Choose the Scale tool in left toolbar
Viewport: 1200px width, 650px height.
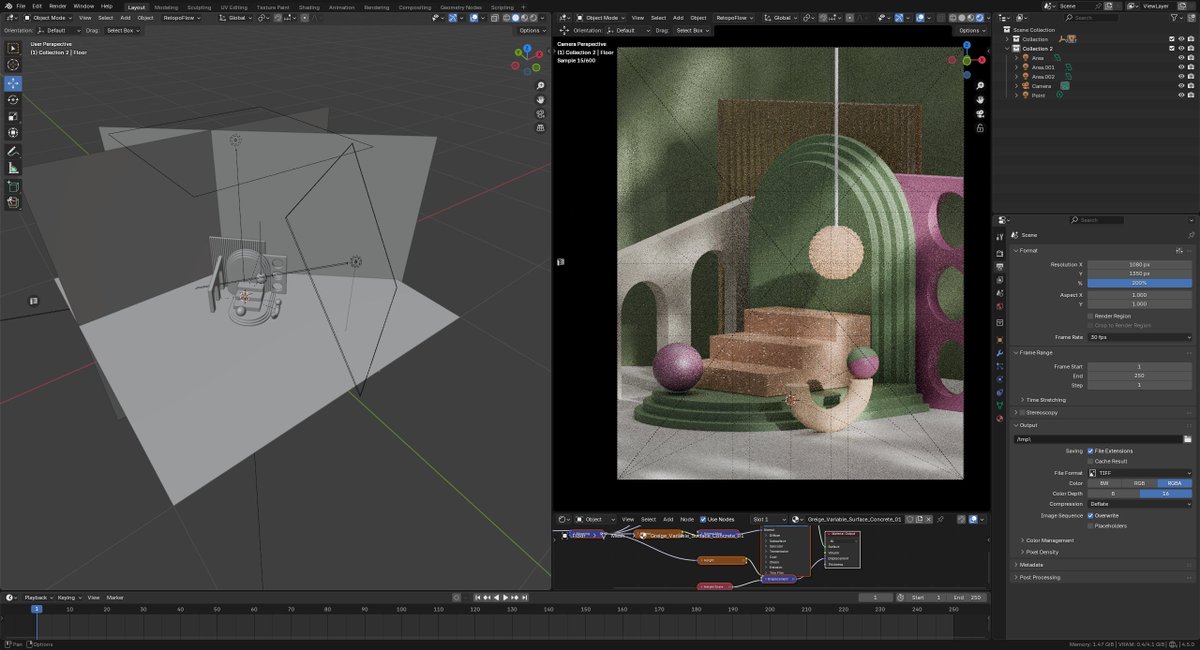click(x=13, y=116)
